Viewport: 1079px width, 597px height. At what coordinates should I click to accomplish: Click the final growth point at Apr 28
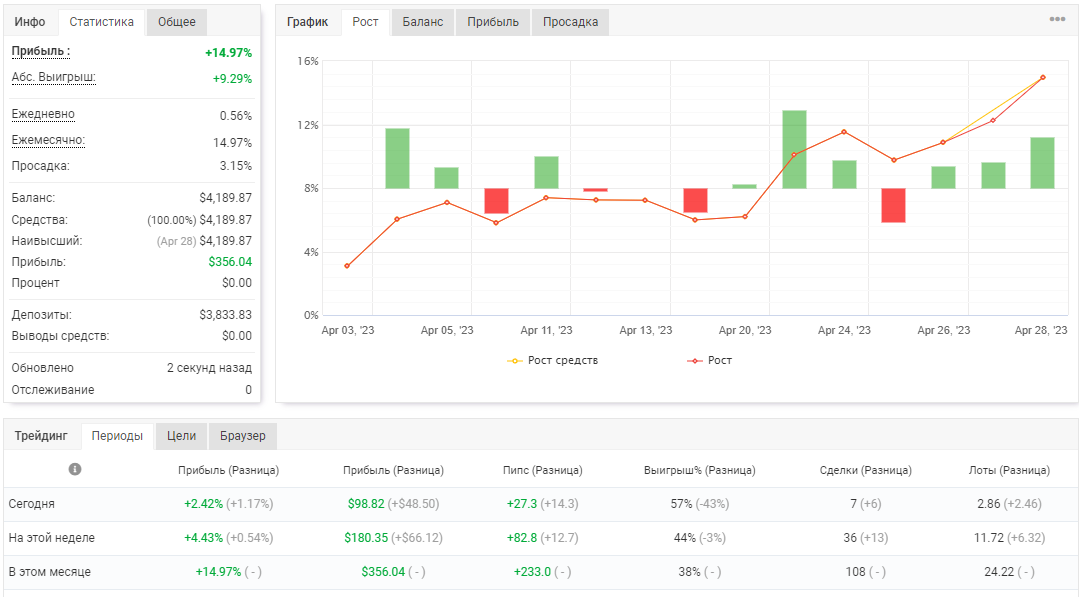point(1043,78)
